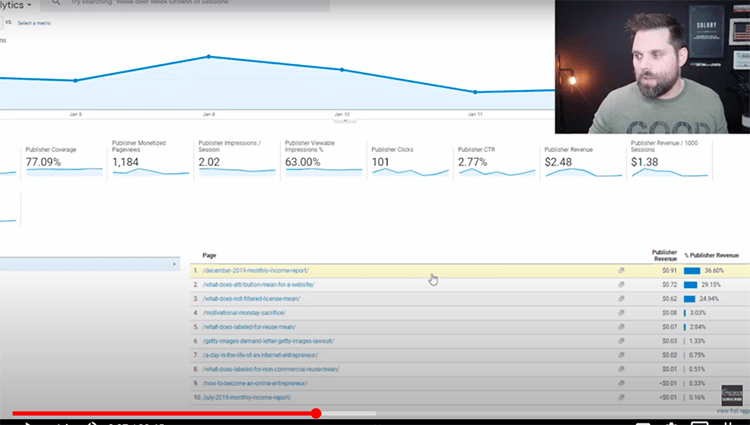Viewport: 750px width, 425px height.
Task: Click the view full report link
Action: (x=732, y=410)
